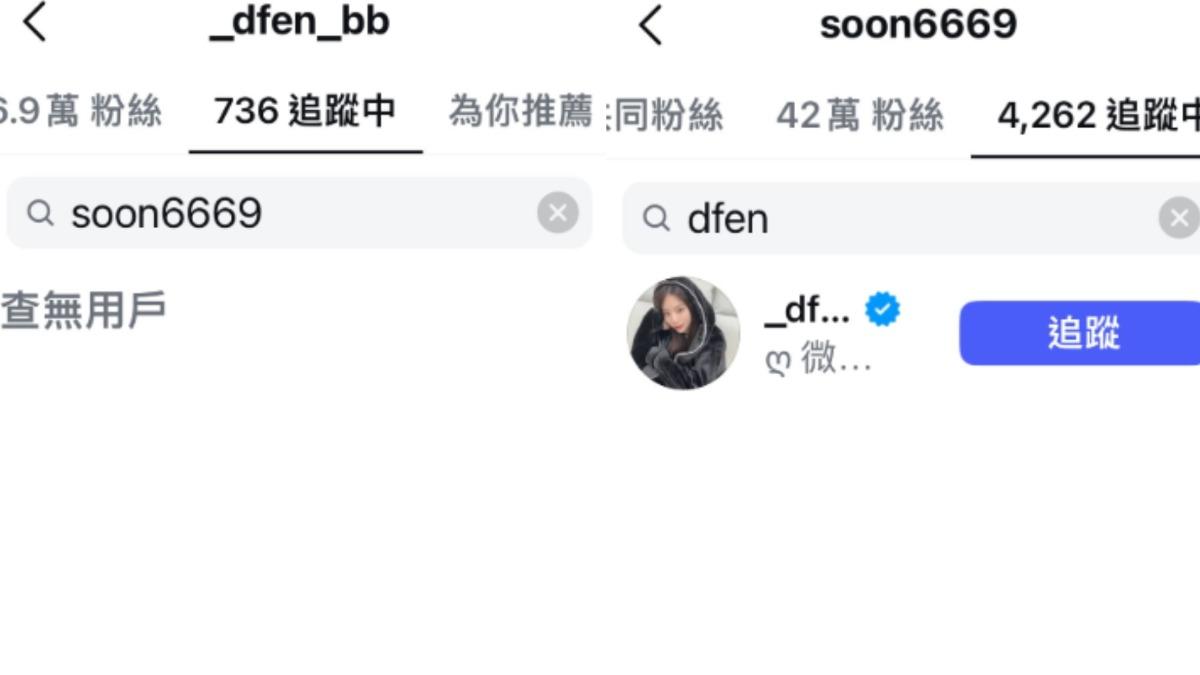Tap the magnifier icon beside soon6669 query

(x=40, y=212)
